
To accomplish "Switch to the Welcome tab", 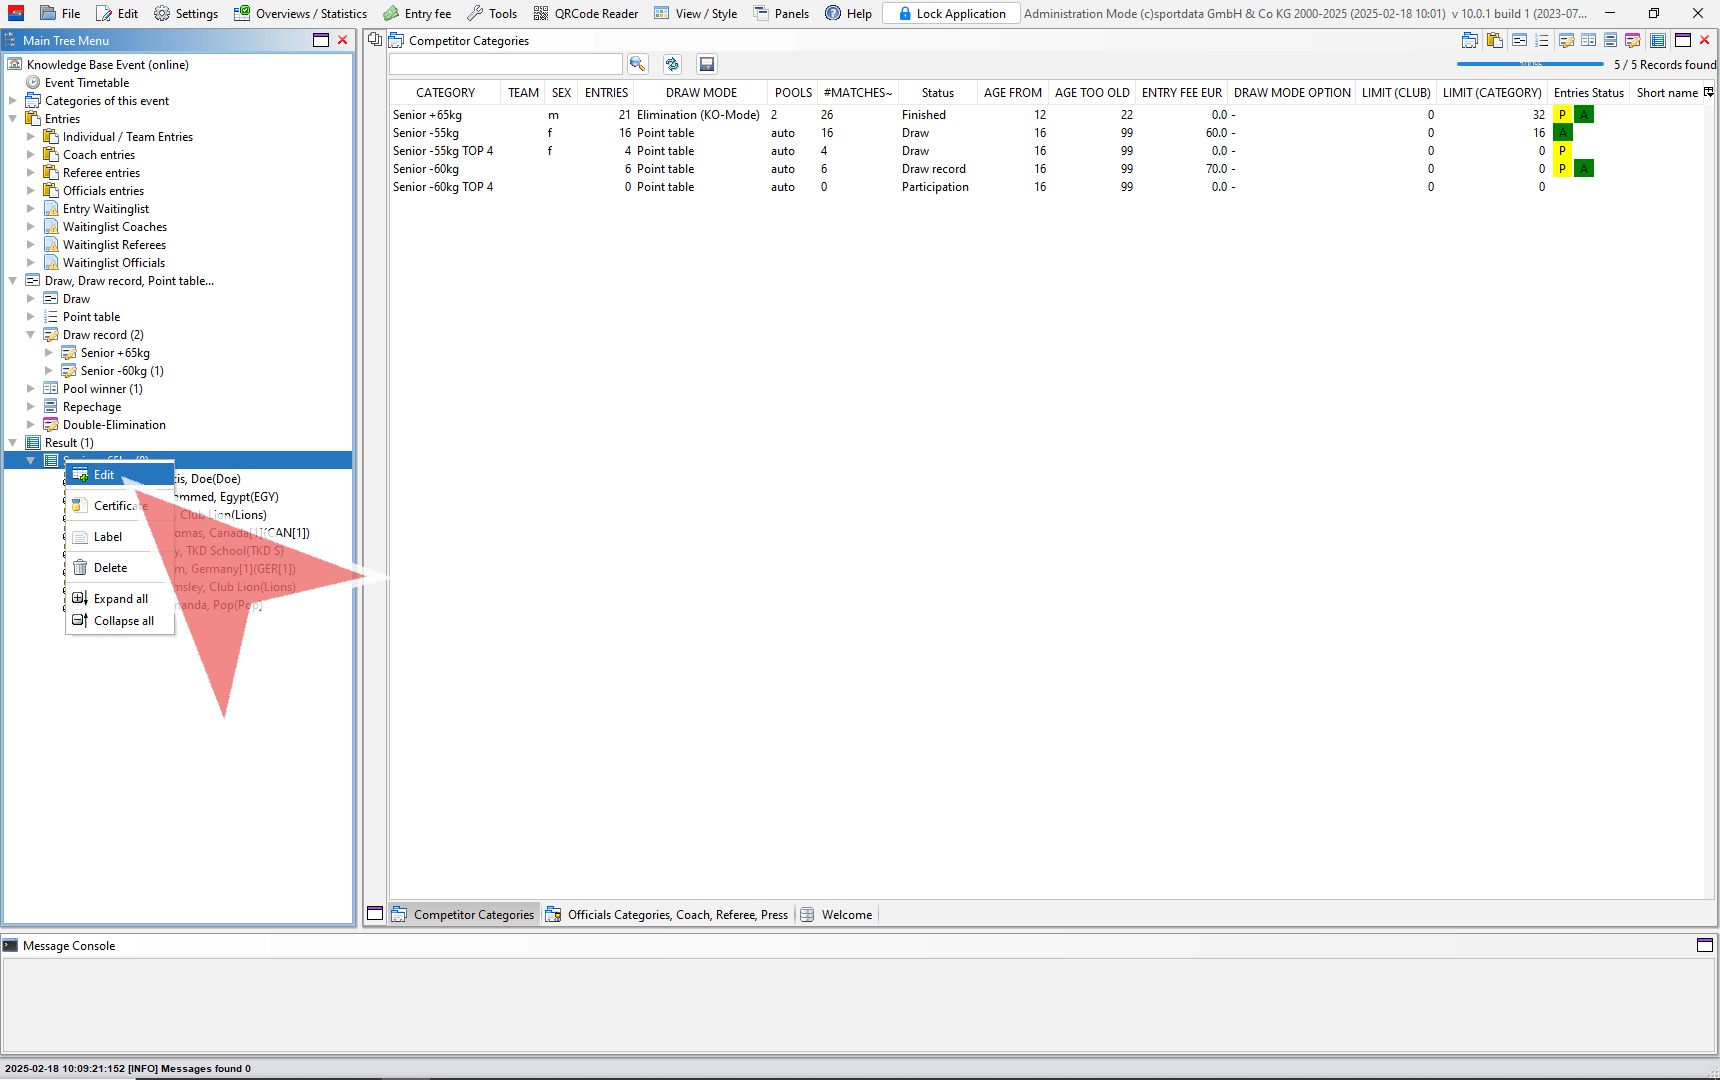I will [846, 914].
